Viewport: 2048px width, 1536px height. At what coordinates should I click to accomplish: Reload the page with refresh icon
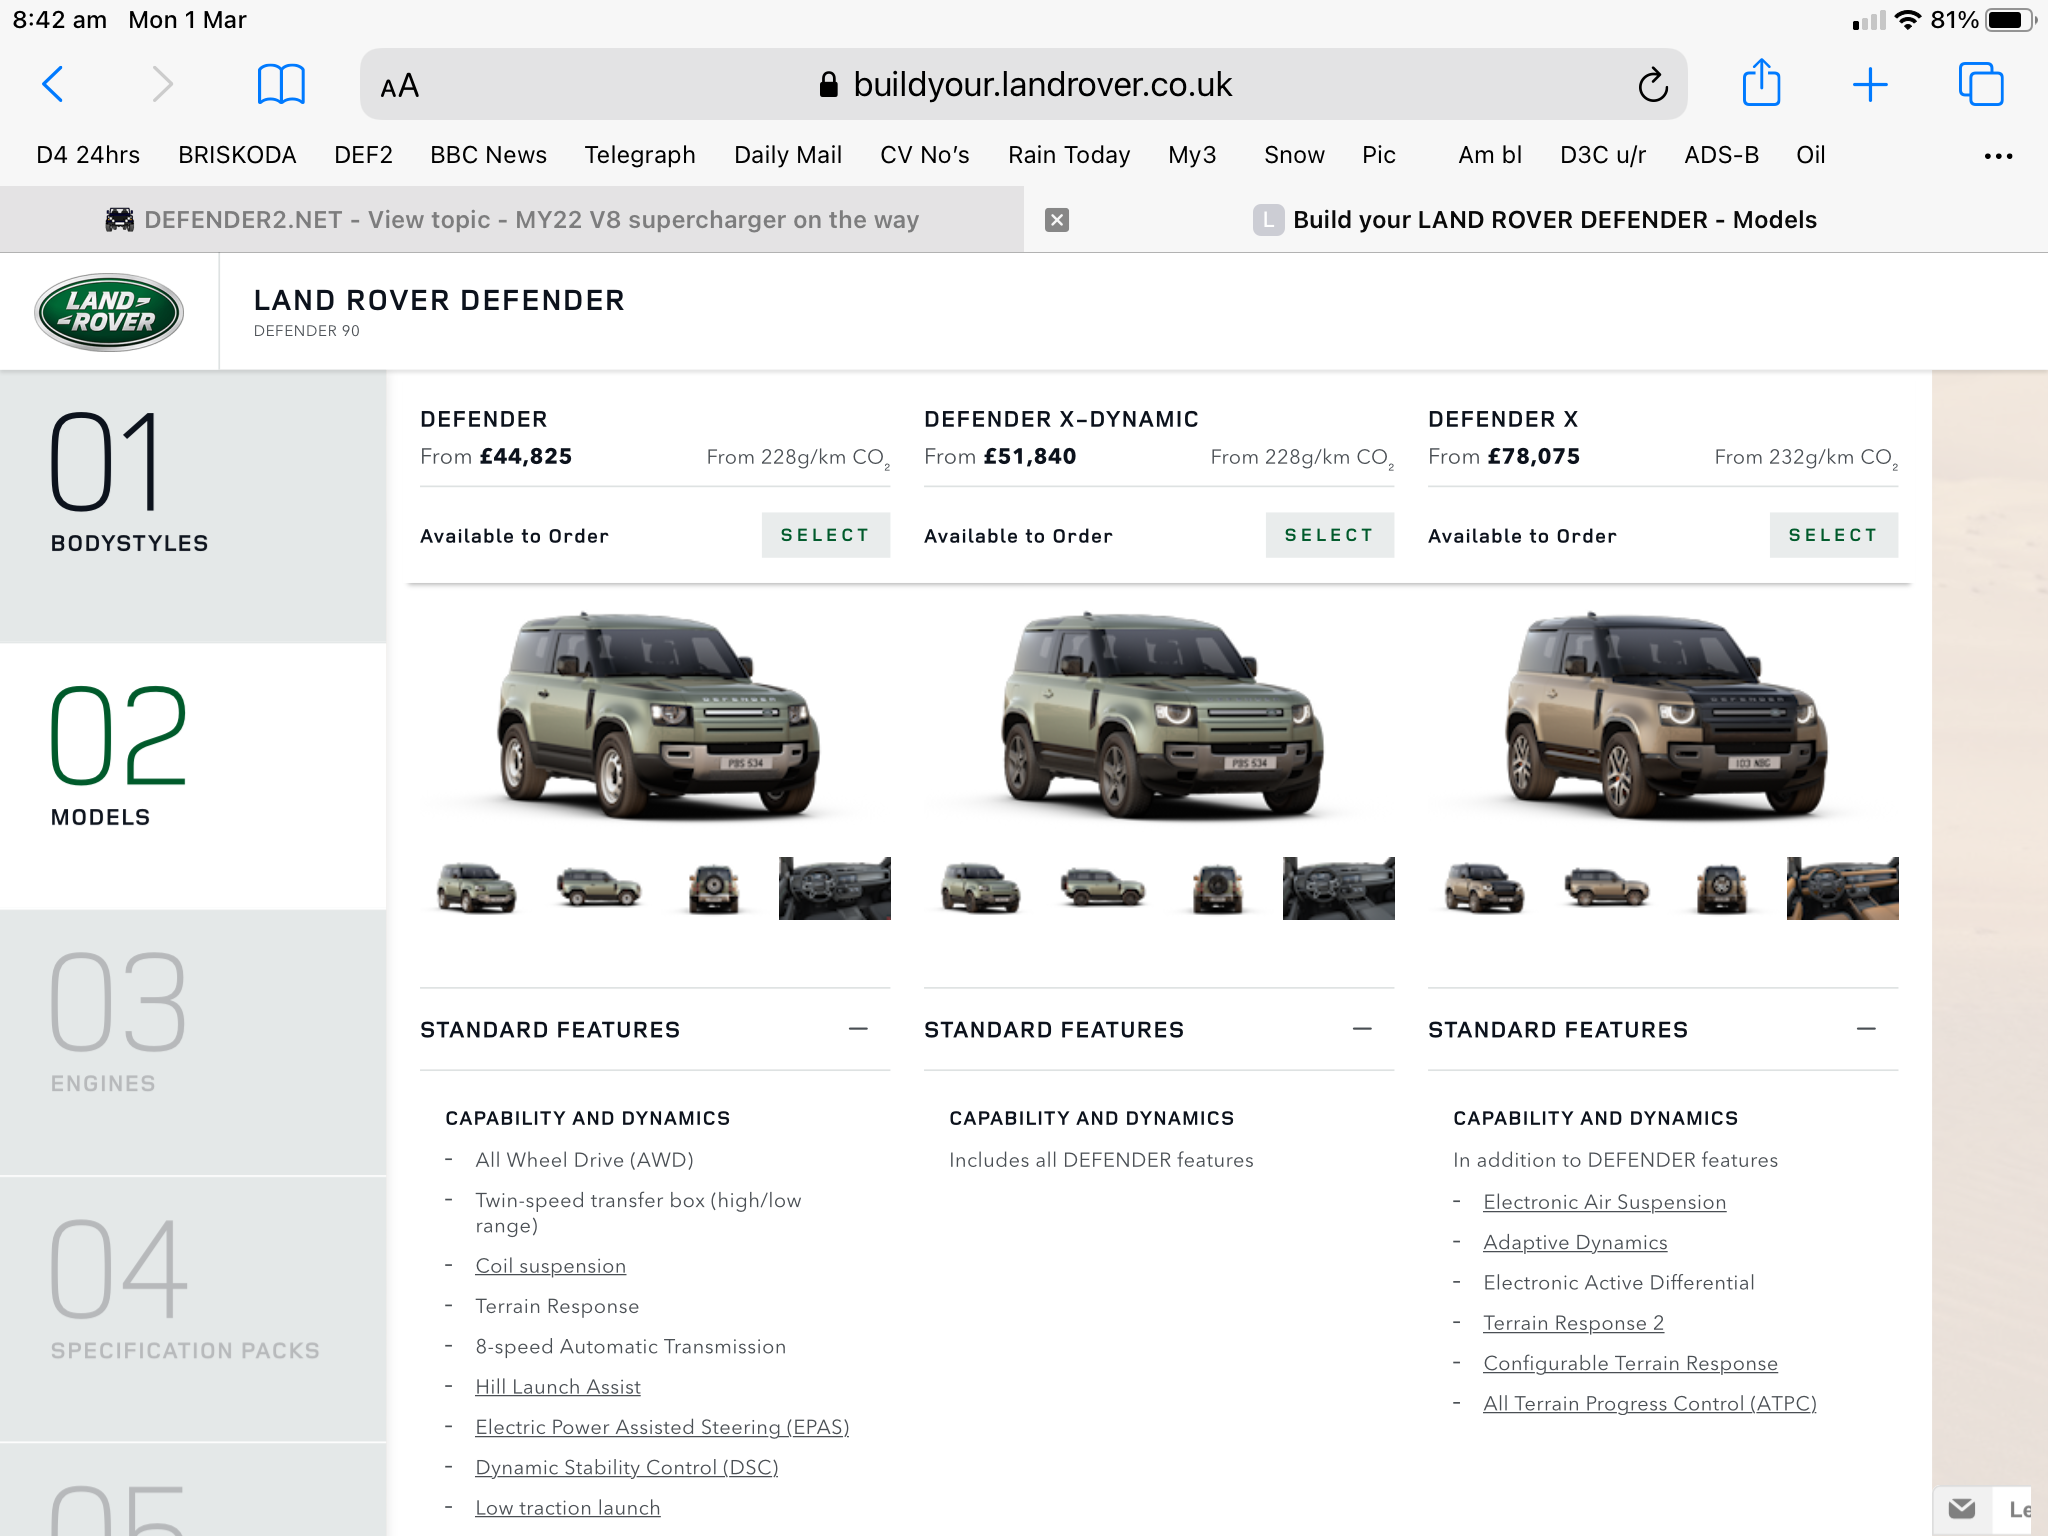click(x=1652, y=85)
